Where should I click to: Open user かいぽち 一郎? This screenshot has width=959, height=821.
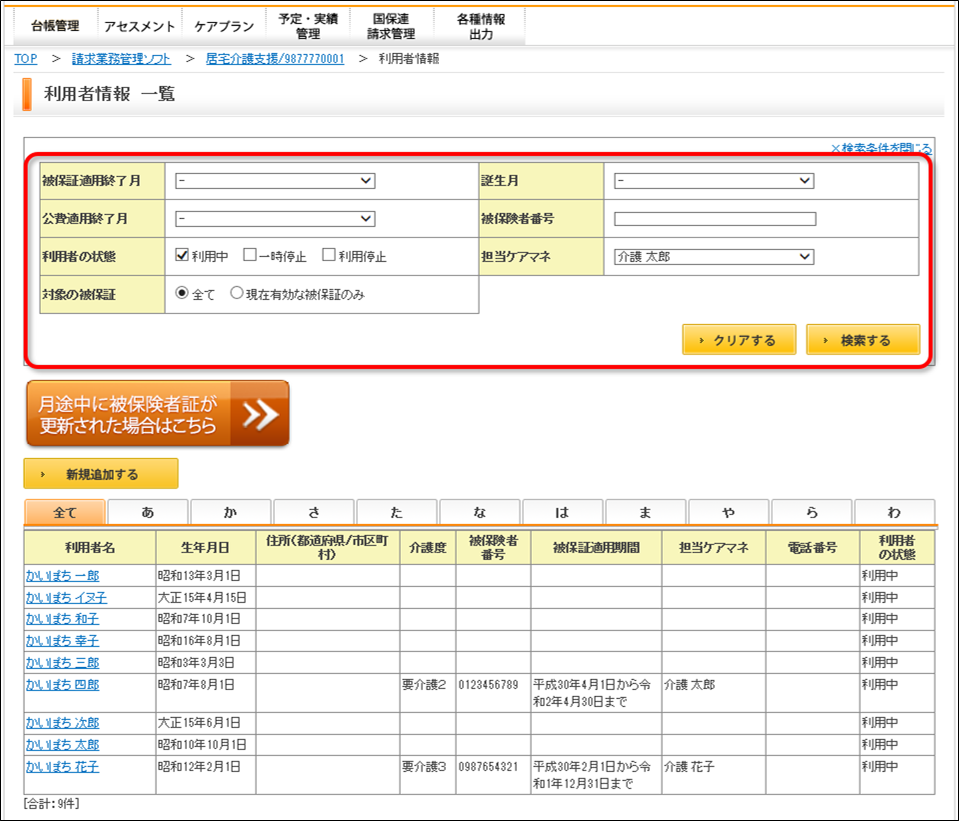[62, 576]
